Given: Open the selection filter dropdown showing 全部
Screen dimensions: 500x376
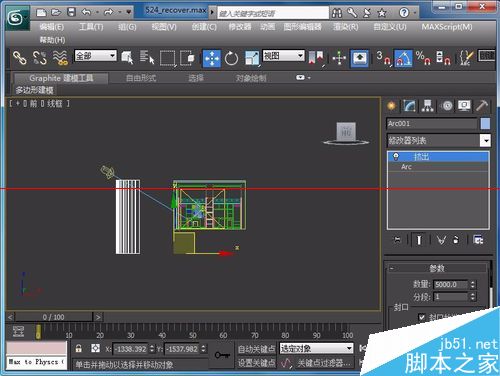Looking at the screenshot, I should (95, 55).
